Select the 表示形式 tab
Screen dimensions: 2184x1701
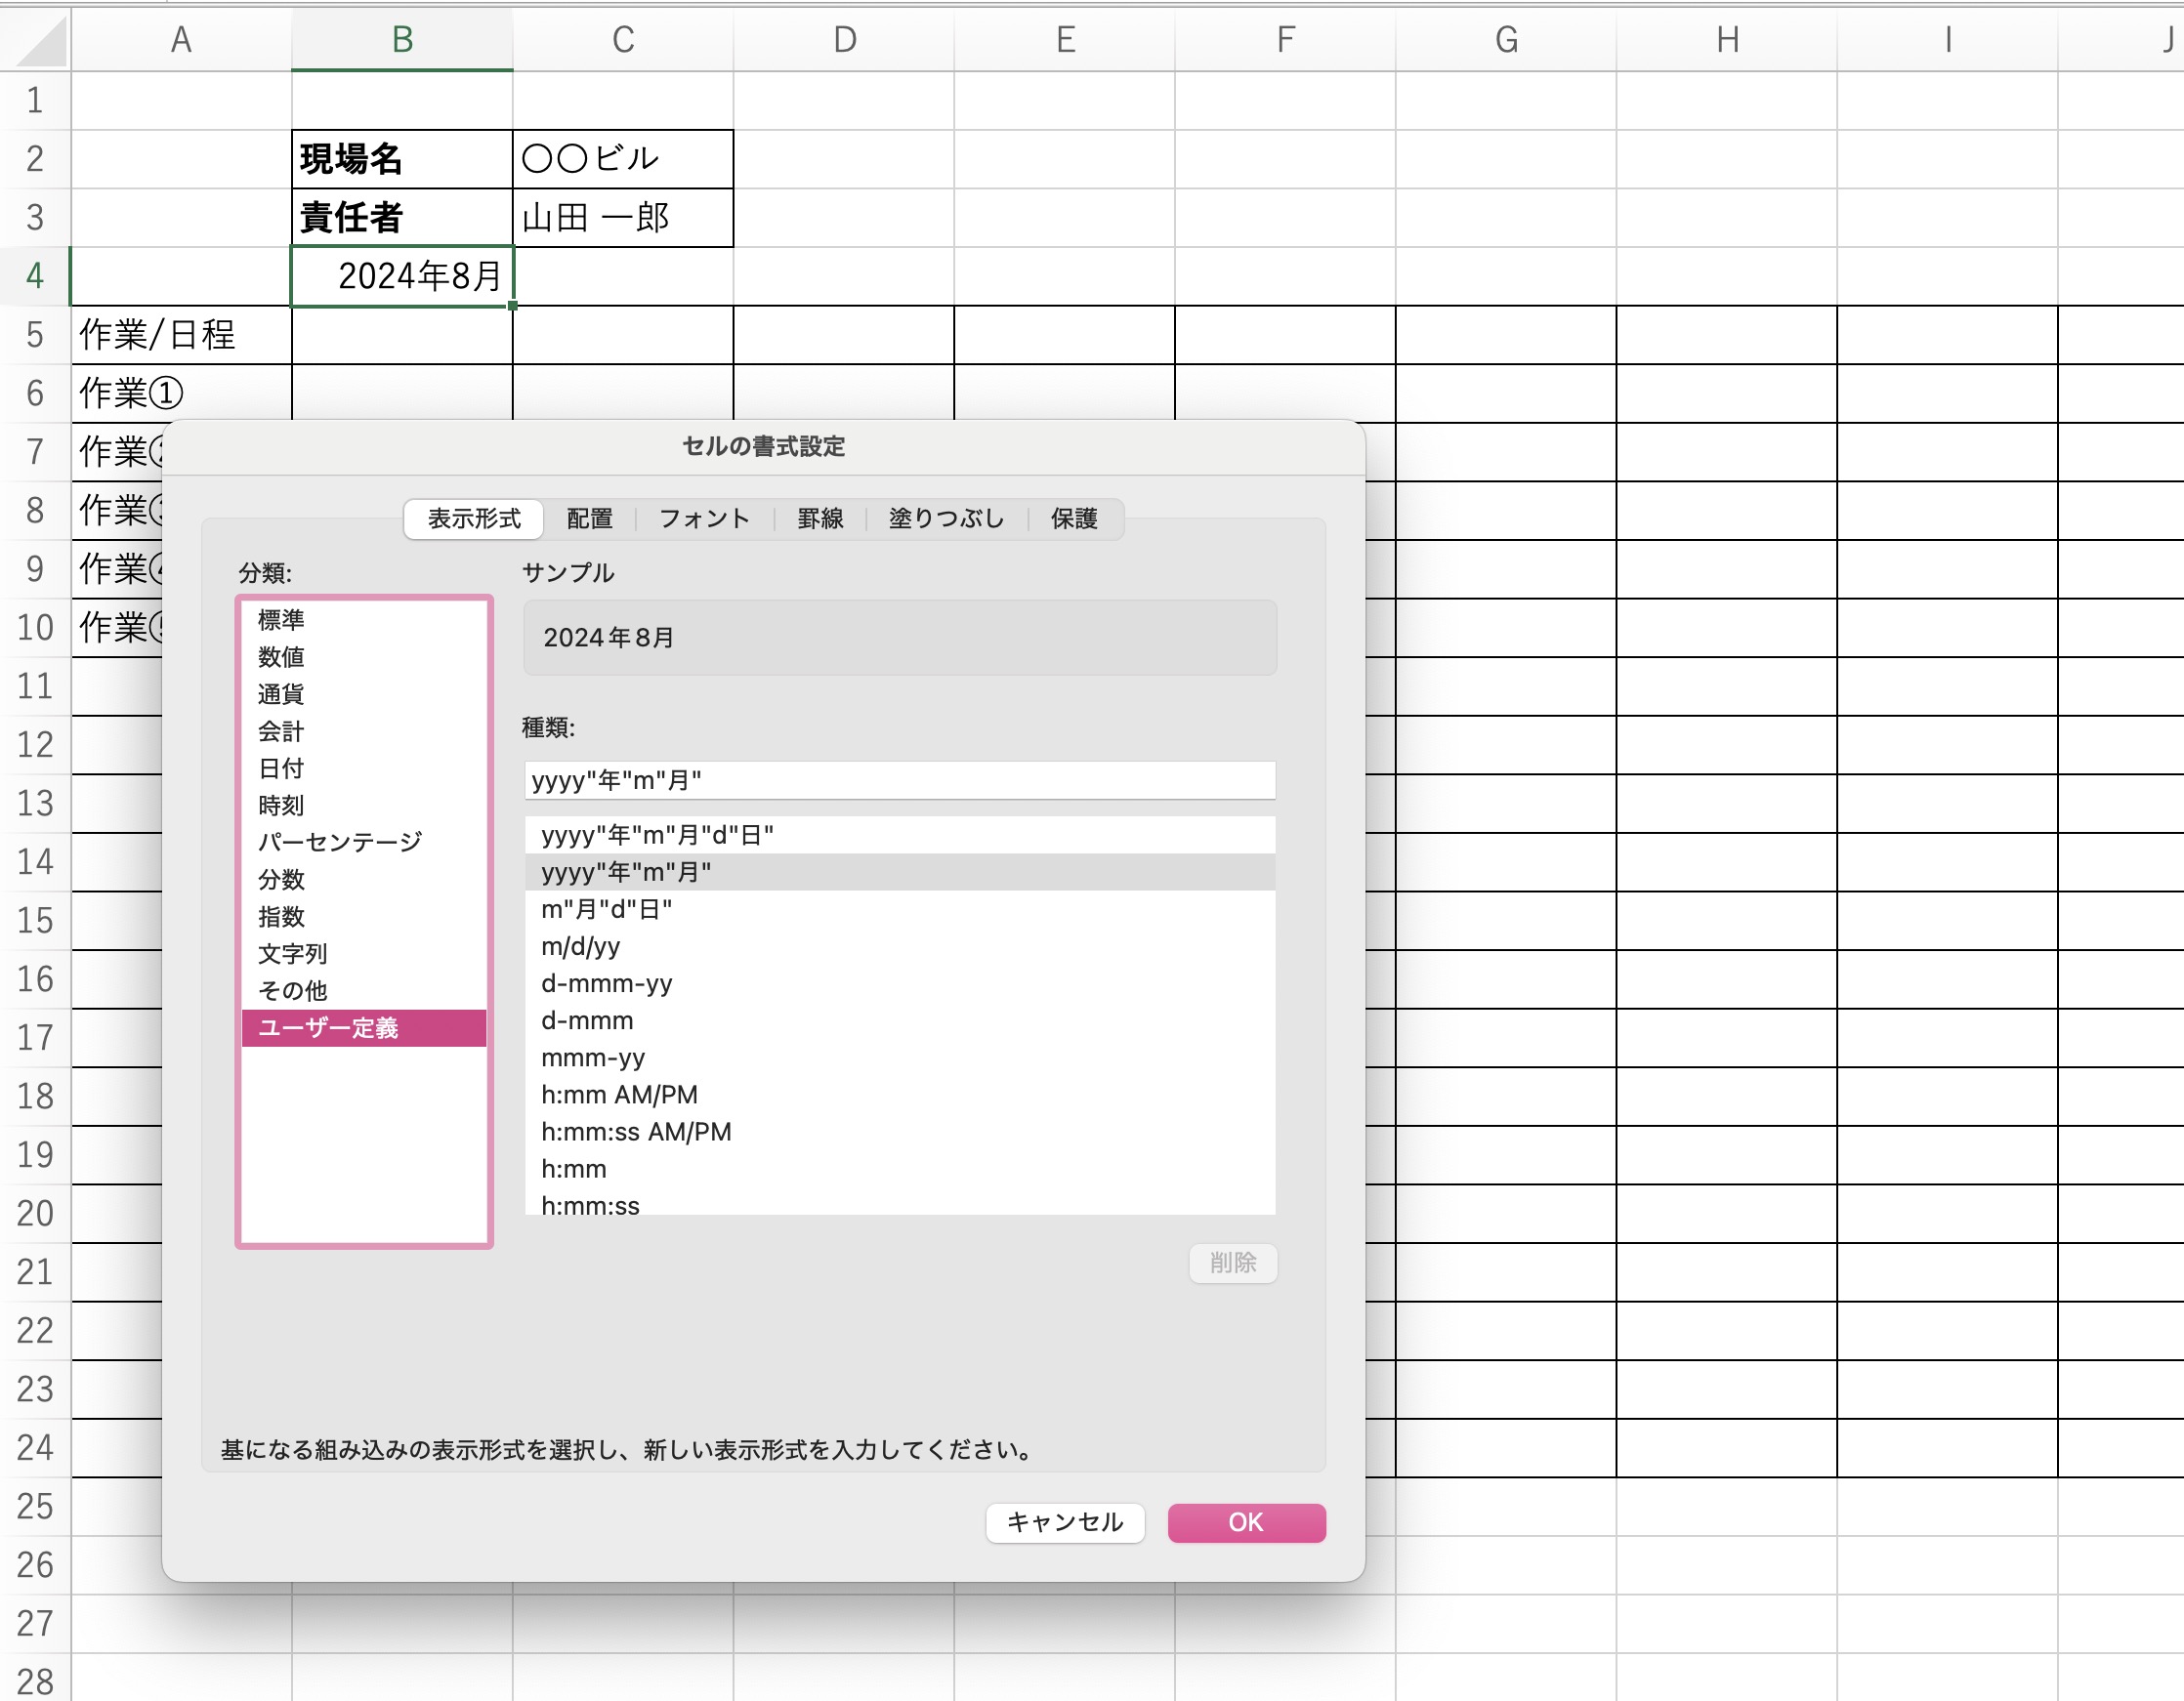coord(474,519)
